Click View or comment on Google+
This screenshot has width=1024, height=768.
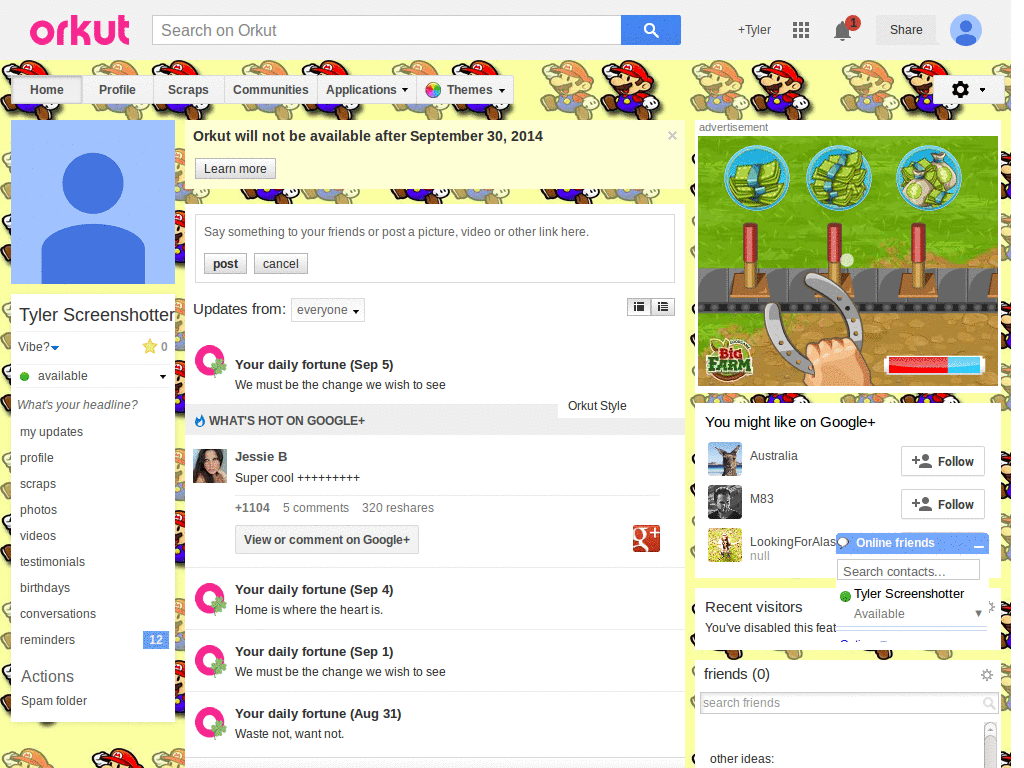click(327, 539)
